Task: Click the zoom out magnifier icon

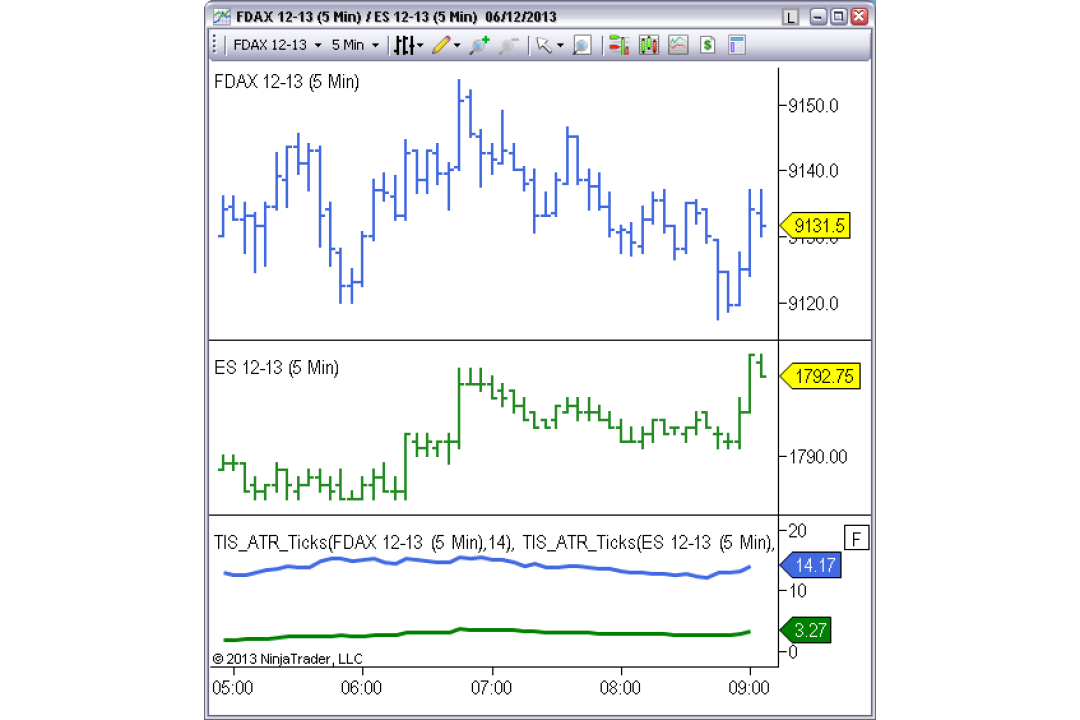Action: pyautogui.click(x=508, y=45)
